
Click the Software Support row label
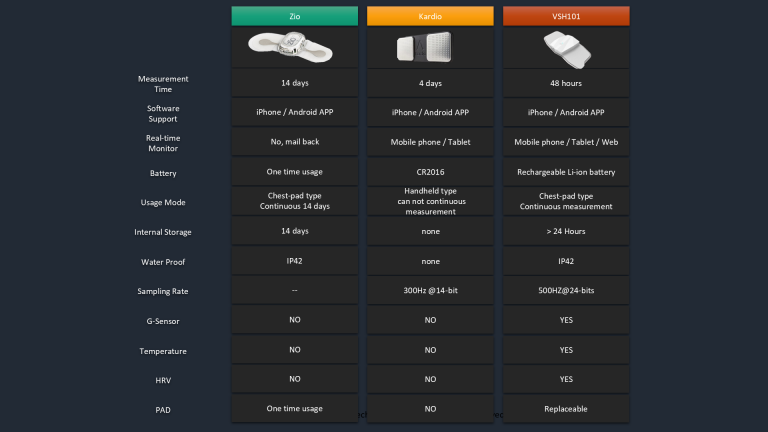[x=162, y=113]
